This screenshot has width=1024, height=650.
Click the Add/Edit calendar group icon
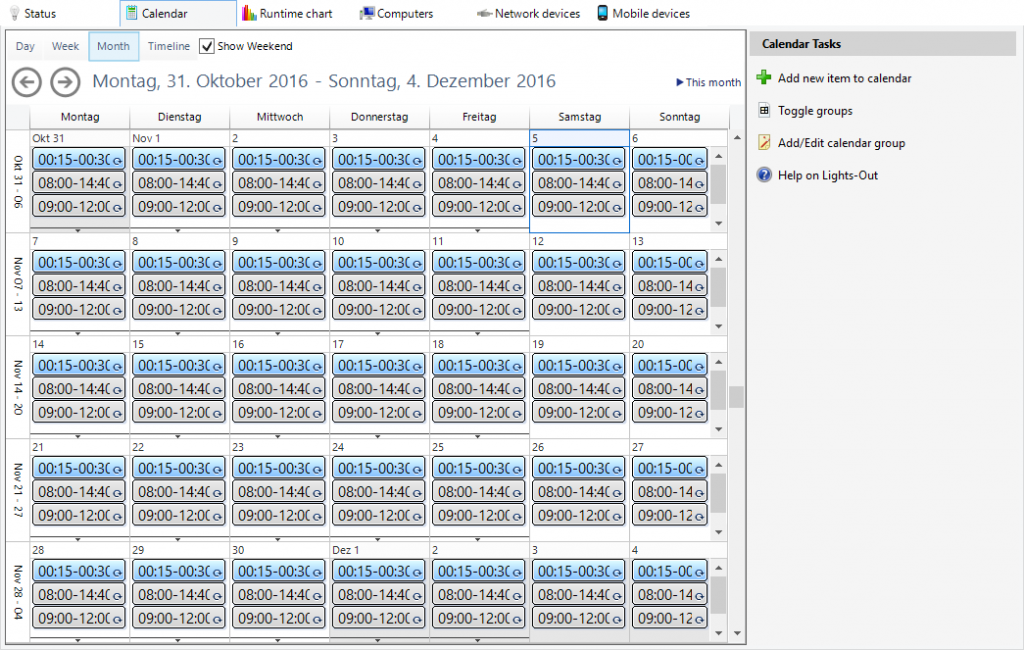(x=764, y=142)
